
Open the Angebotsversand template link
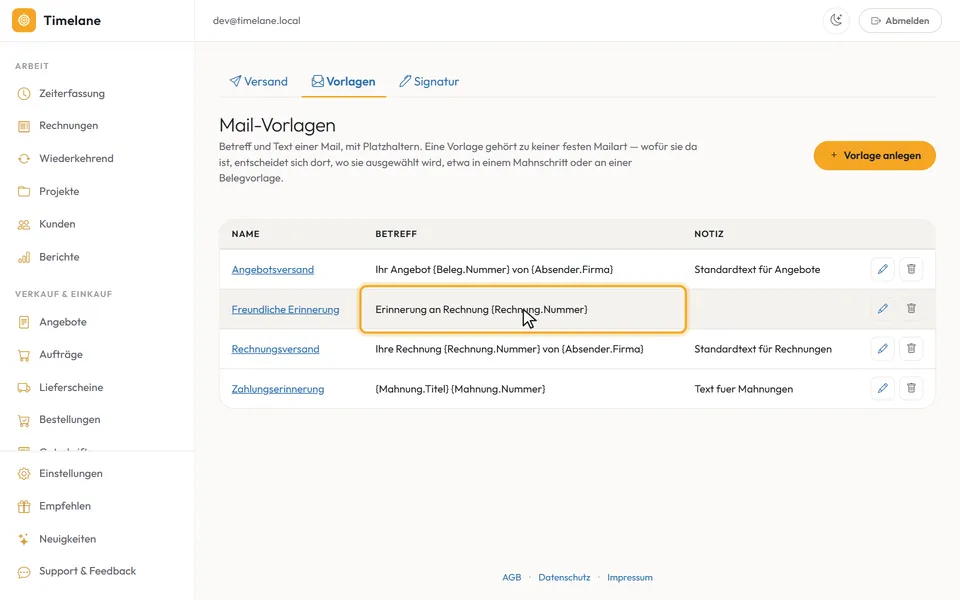click(272, 269)
